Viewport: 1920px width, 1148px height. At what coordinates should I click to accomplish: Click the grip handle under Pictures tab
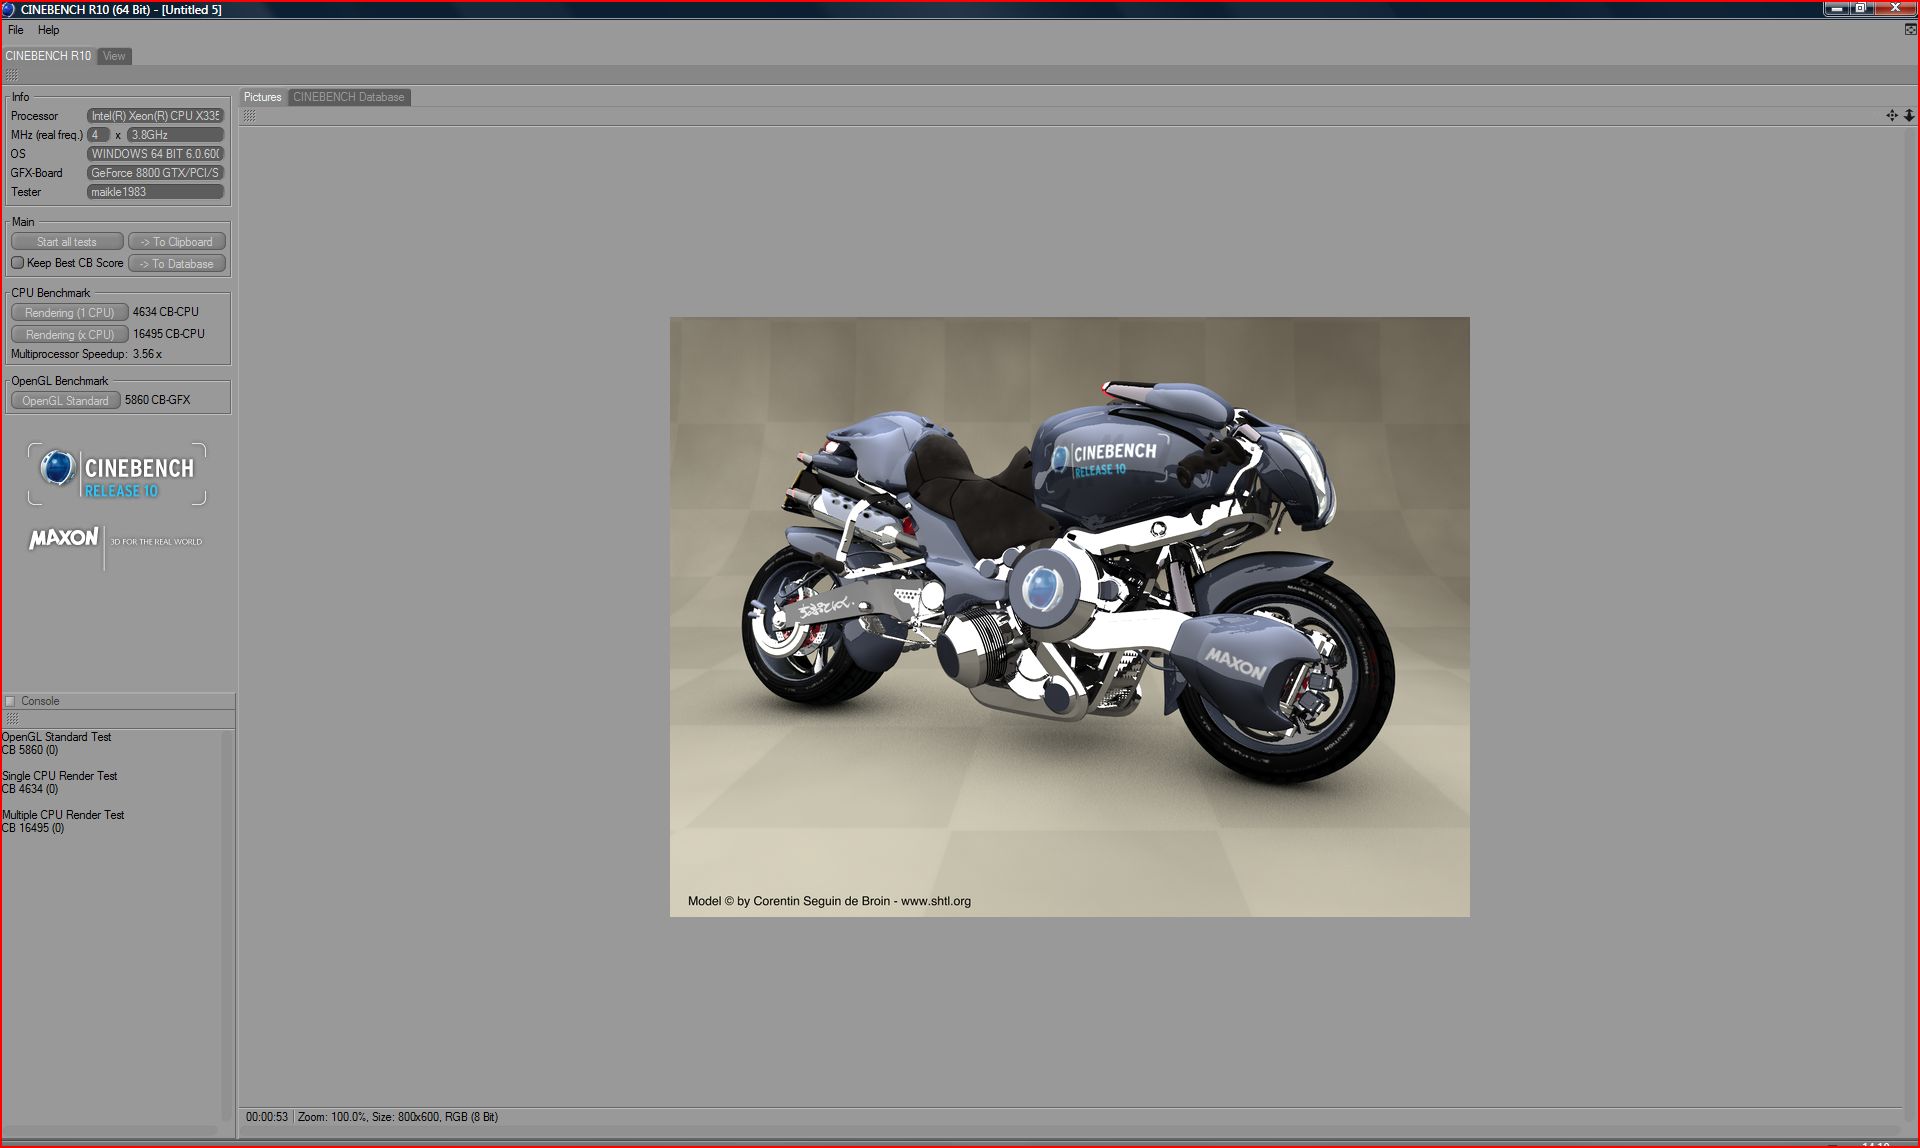[249, 116]
